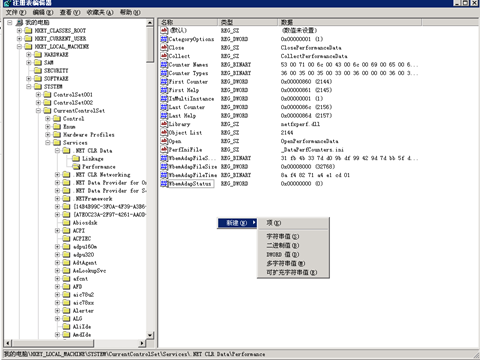
Task: Click the string icon of Library value
Action: click(164, 124)
